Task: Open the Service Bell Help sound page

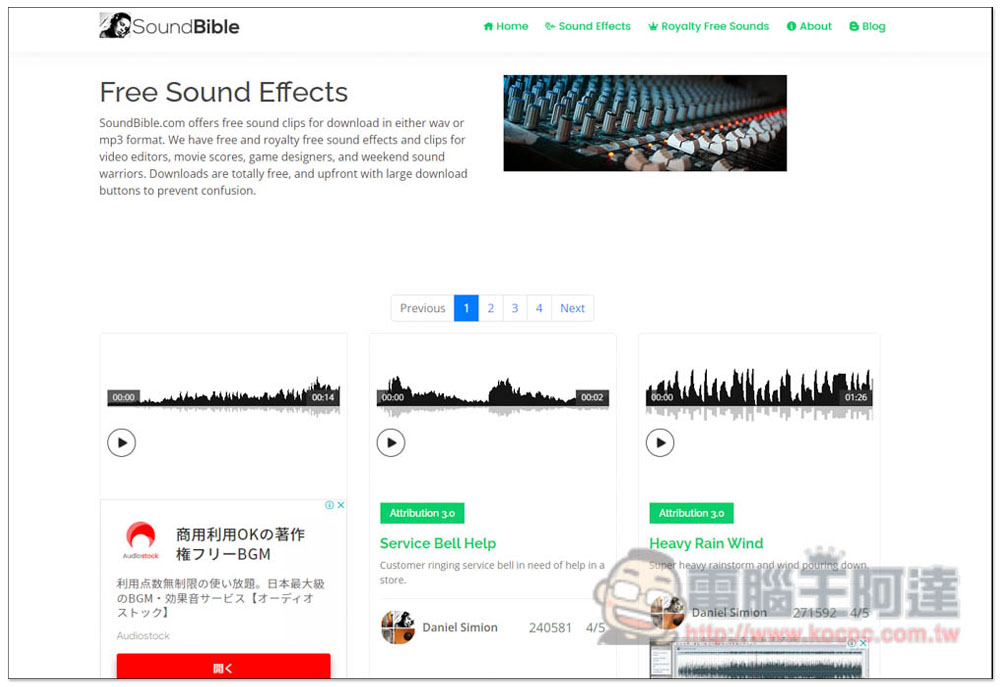Action: tap(438, 543)
